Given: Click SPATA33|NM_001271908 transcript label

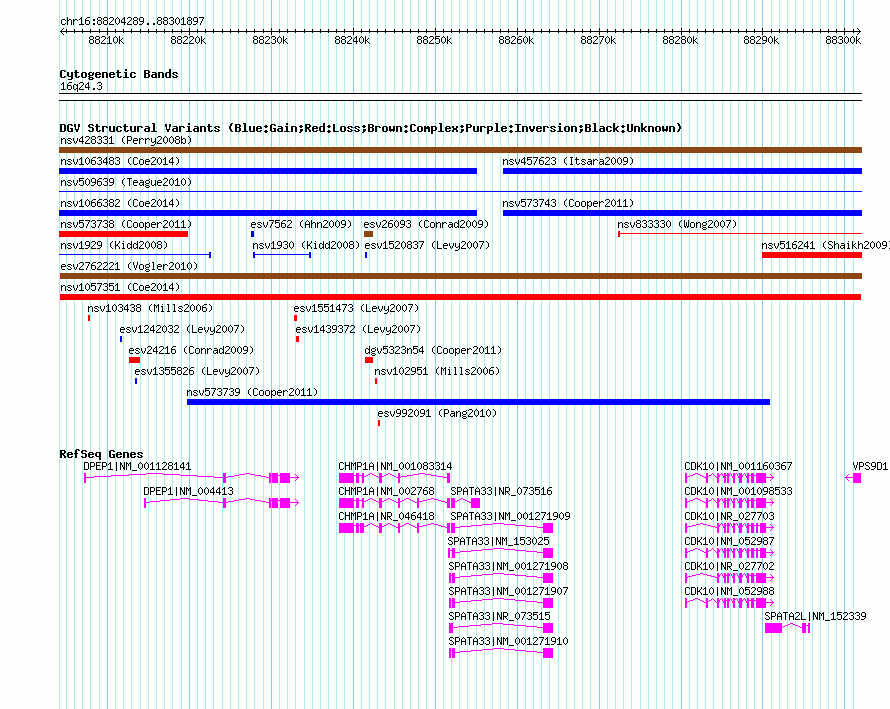Looking at the screenshot, I should [x=509, y=566].
